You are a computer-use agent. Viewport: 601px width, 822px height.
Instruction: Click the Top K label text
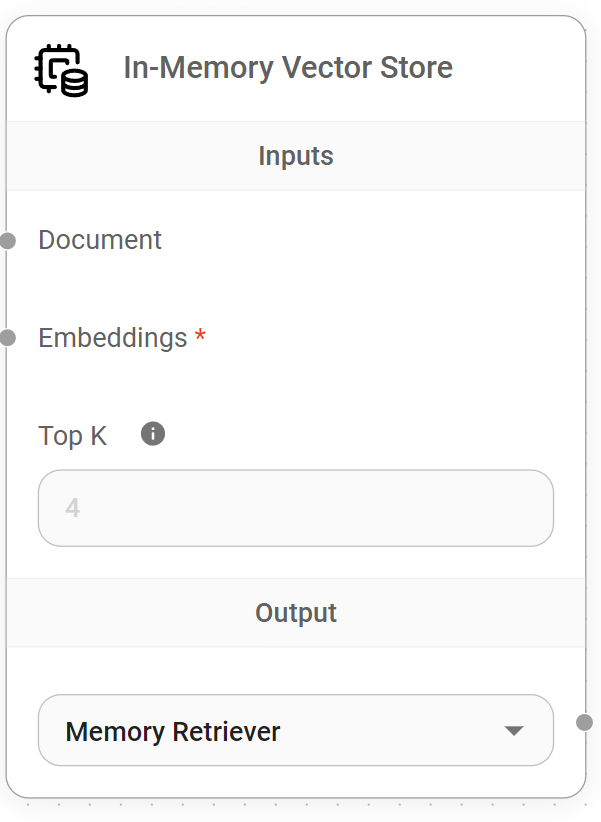pyautogui.click(x=72, y=436)
